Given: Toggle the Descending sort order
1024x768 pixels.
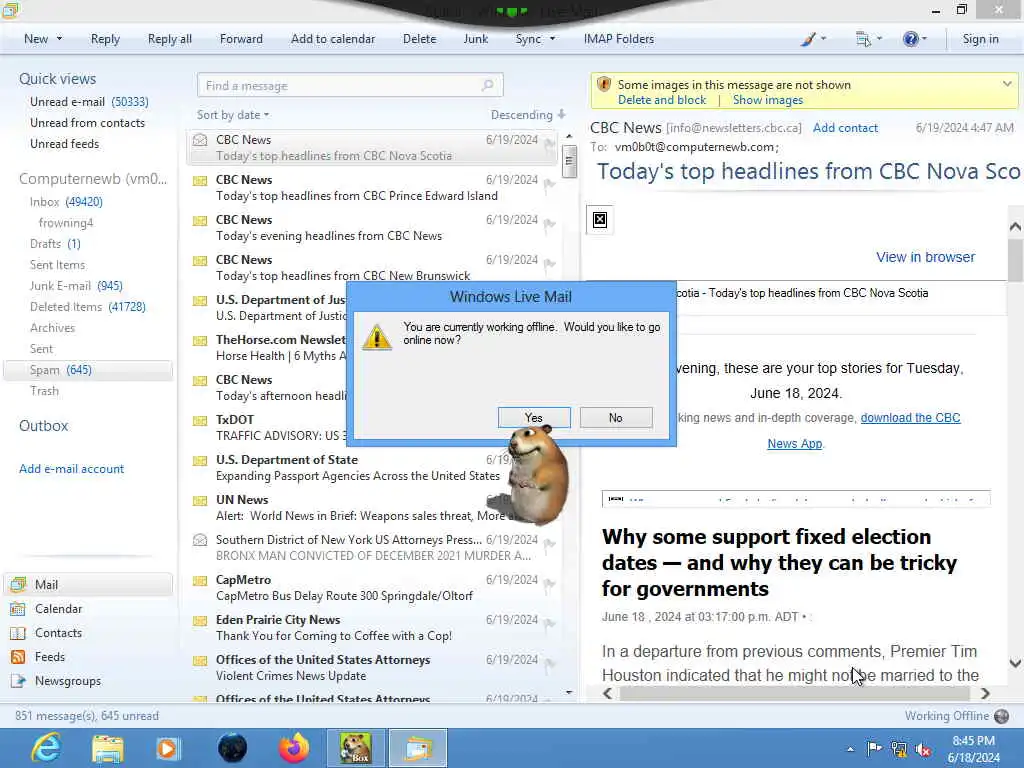Looking at the screenshot, I should 528,115.
